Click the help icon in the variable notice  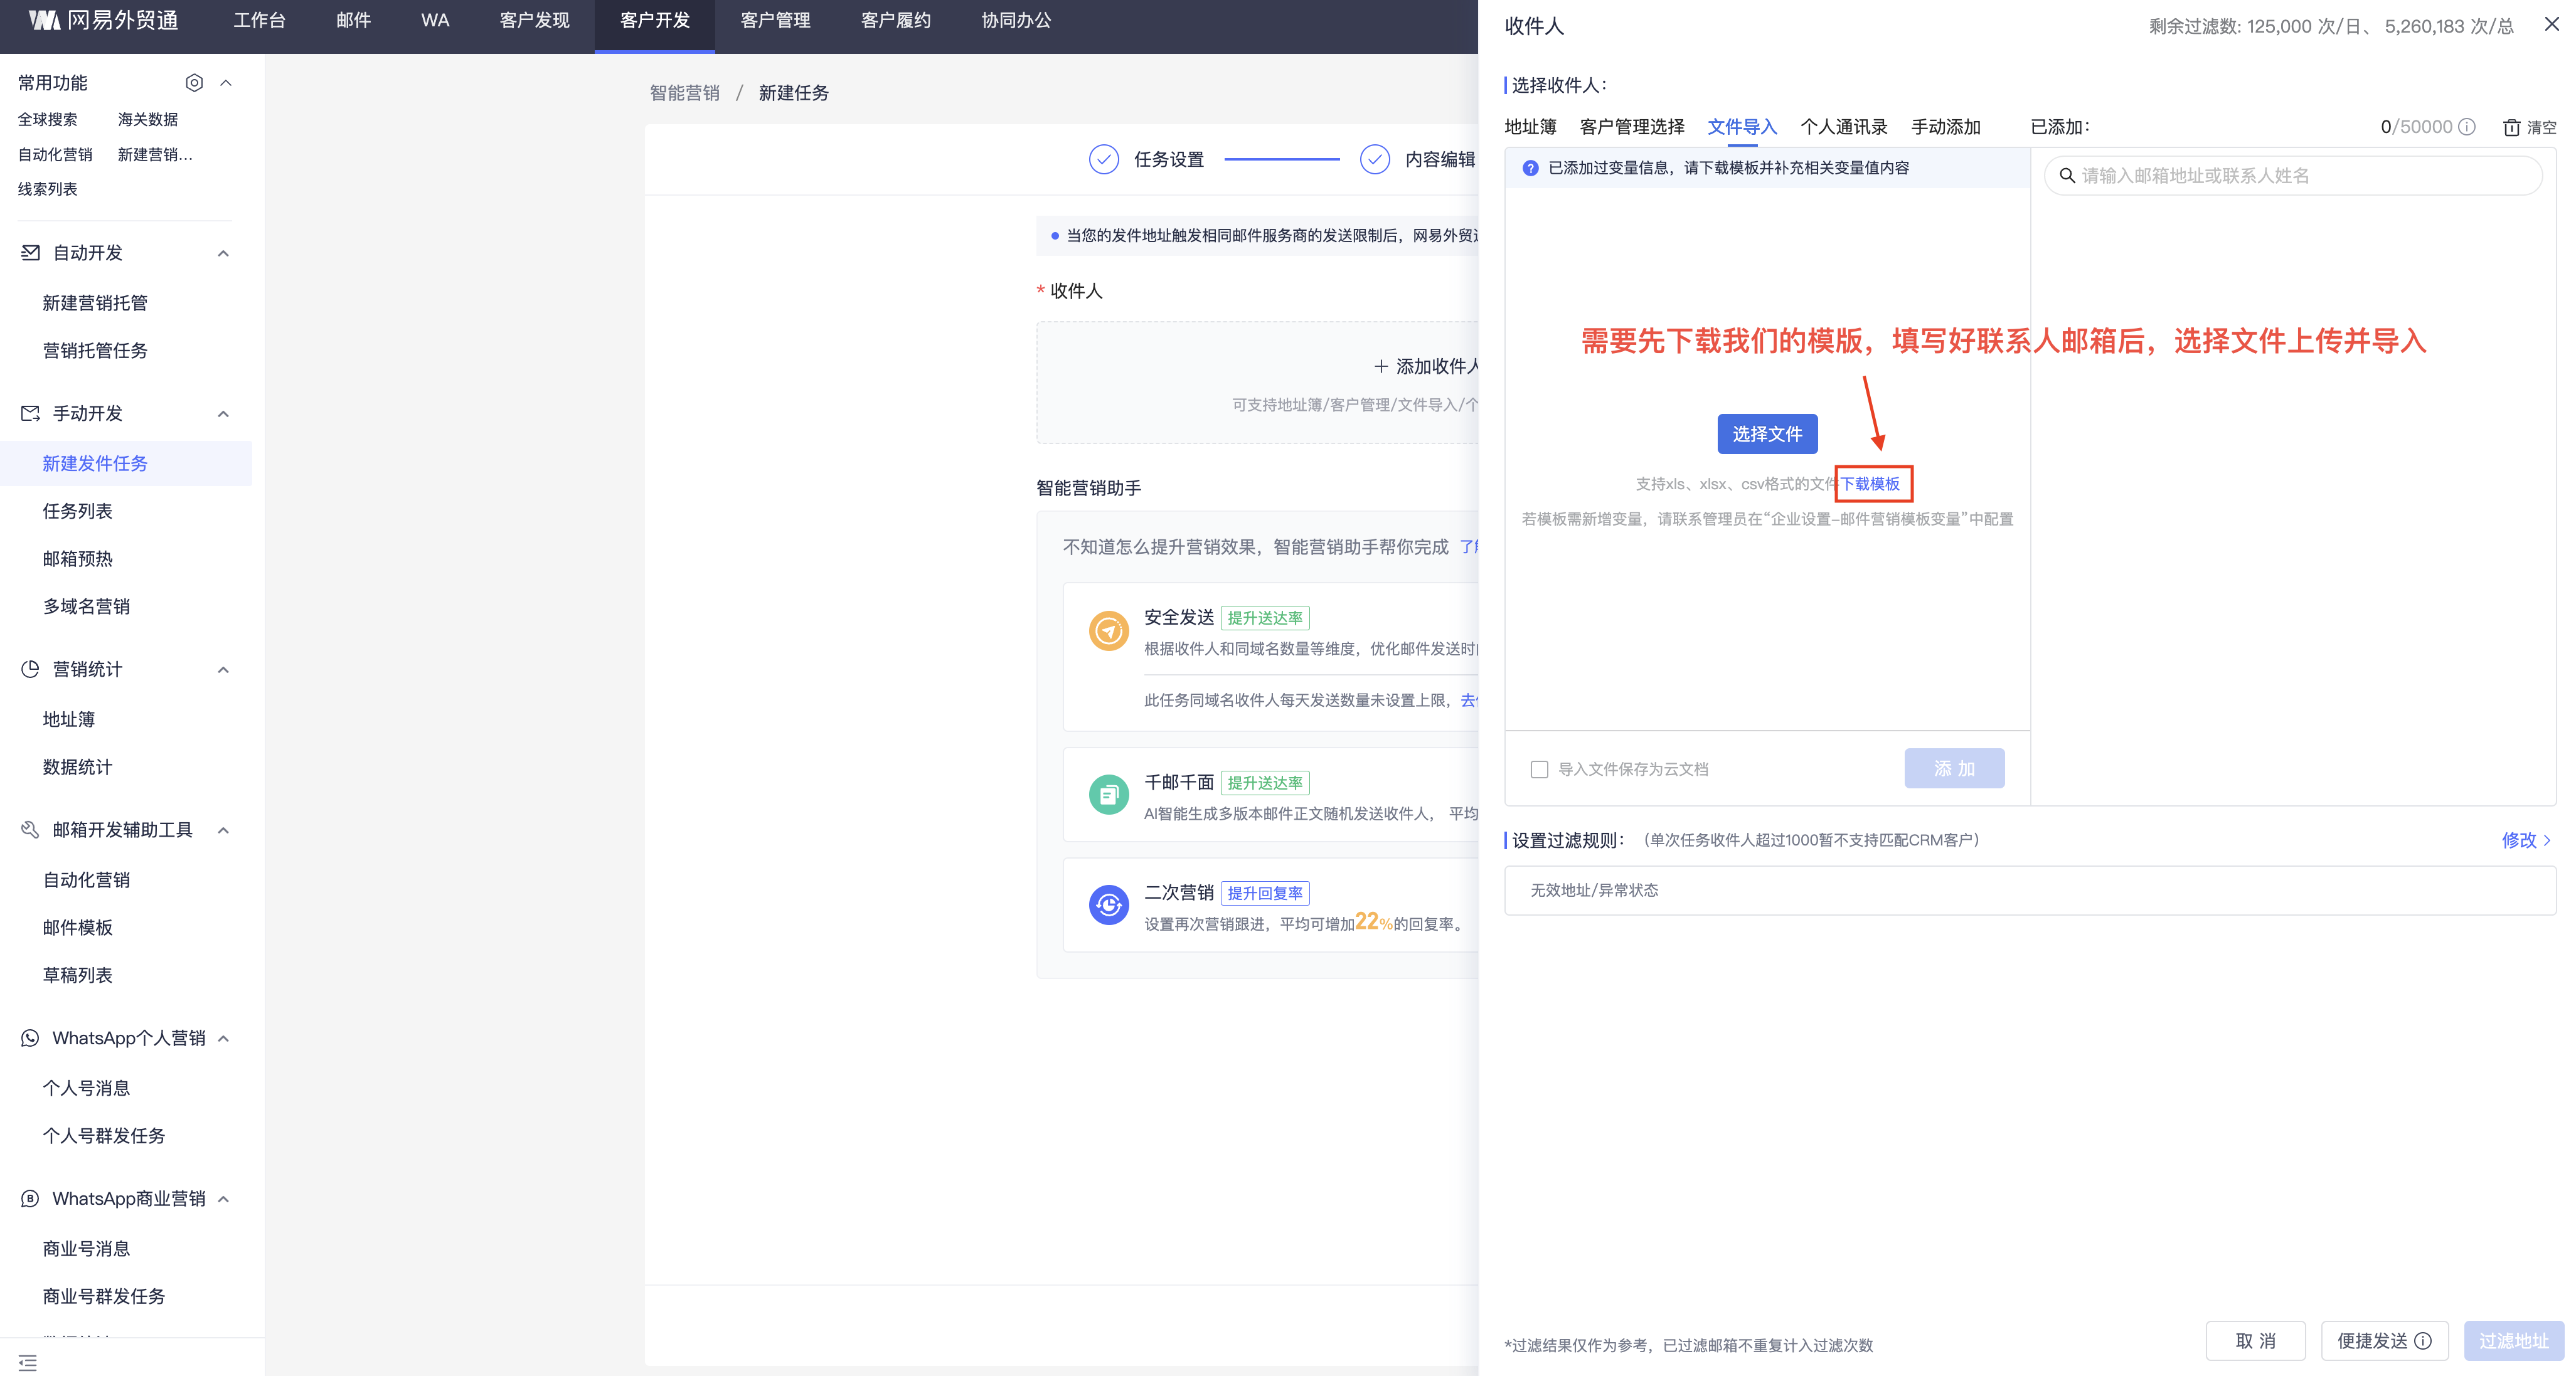click(1530, 168)
